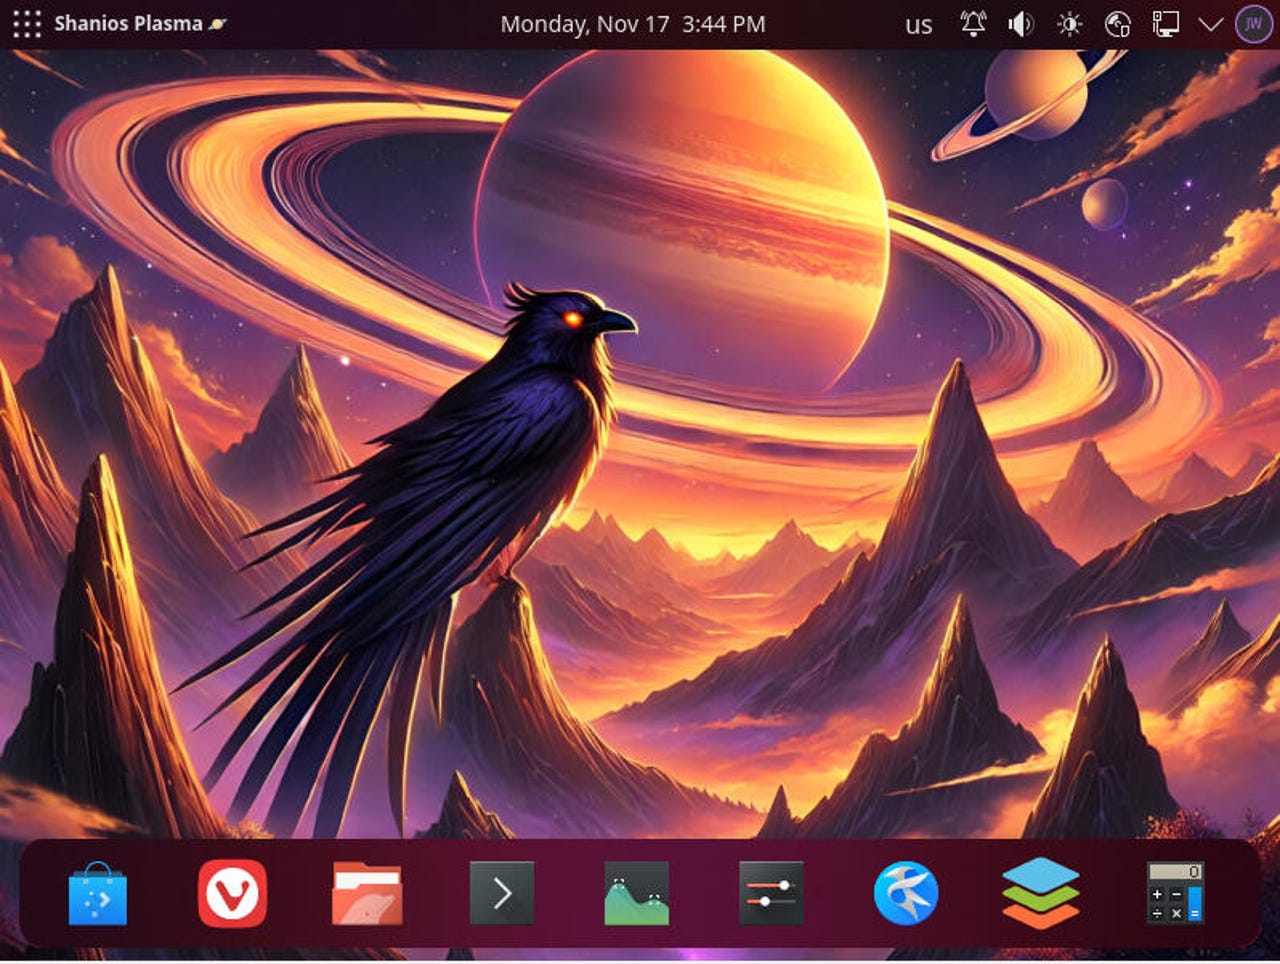Open the Dolphin file manager folder icon
The width and height of the screenshot is (1280, 964).
pyautogui.click(x=367, y=893)
